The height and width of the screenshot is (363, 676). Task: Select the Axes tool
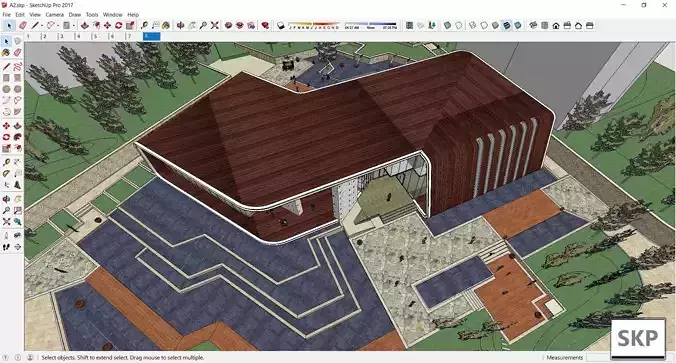point(6,185)
